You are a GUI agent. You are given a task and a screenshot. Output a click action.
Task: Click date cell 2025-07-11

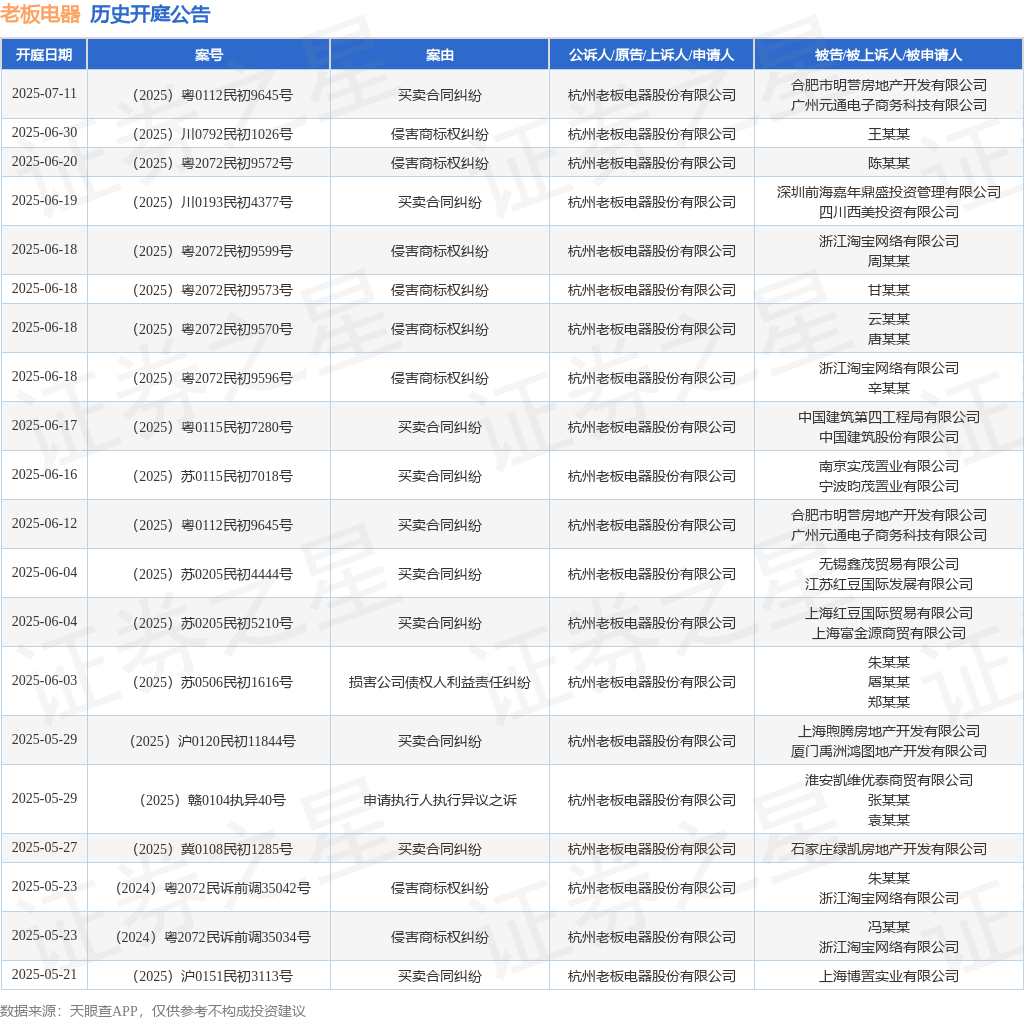[x=44, y=93]
